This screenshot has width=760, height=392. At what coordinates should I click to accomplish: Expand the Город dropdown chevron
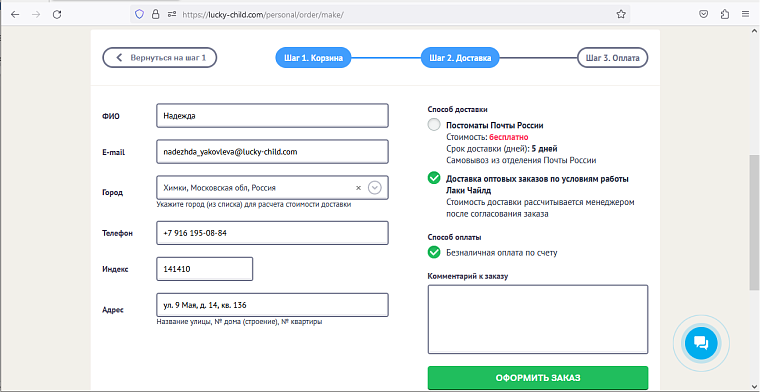pyautogui.click(x=375, y=188)
